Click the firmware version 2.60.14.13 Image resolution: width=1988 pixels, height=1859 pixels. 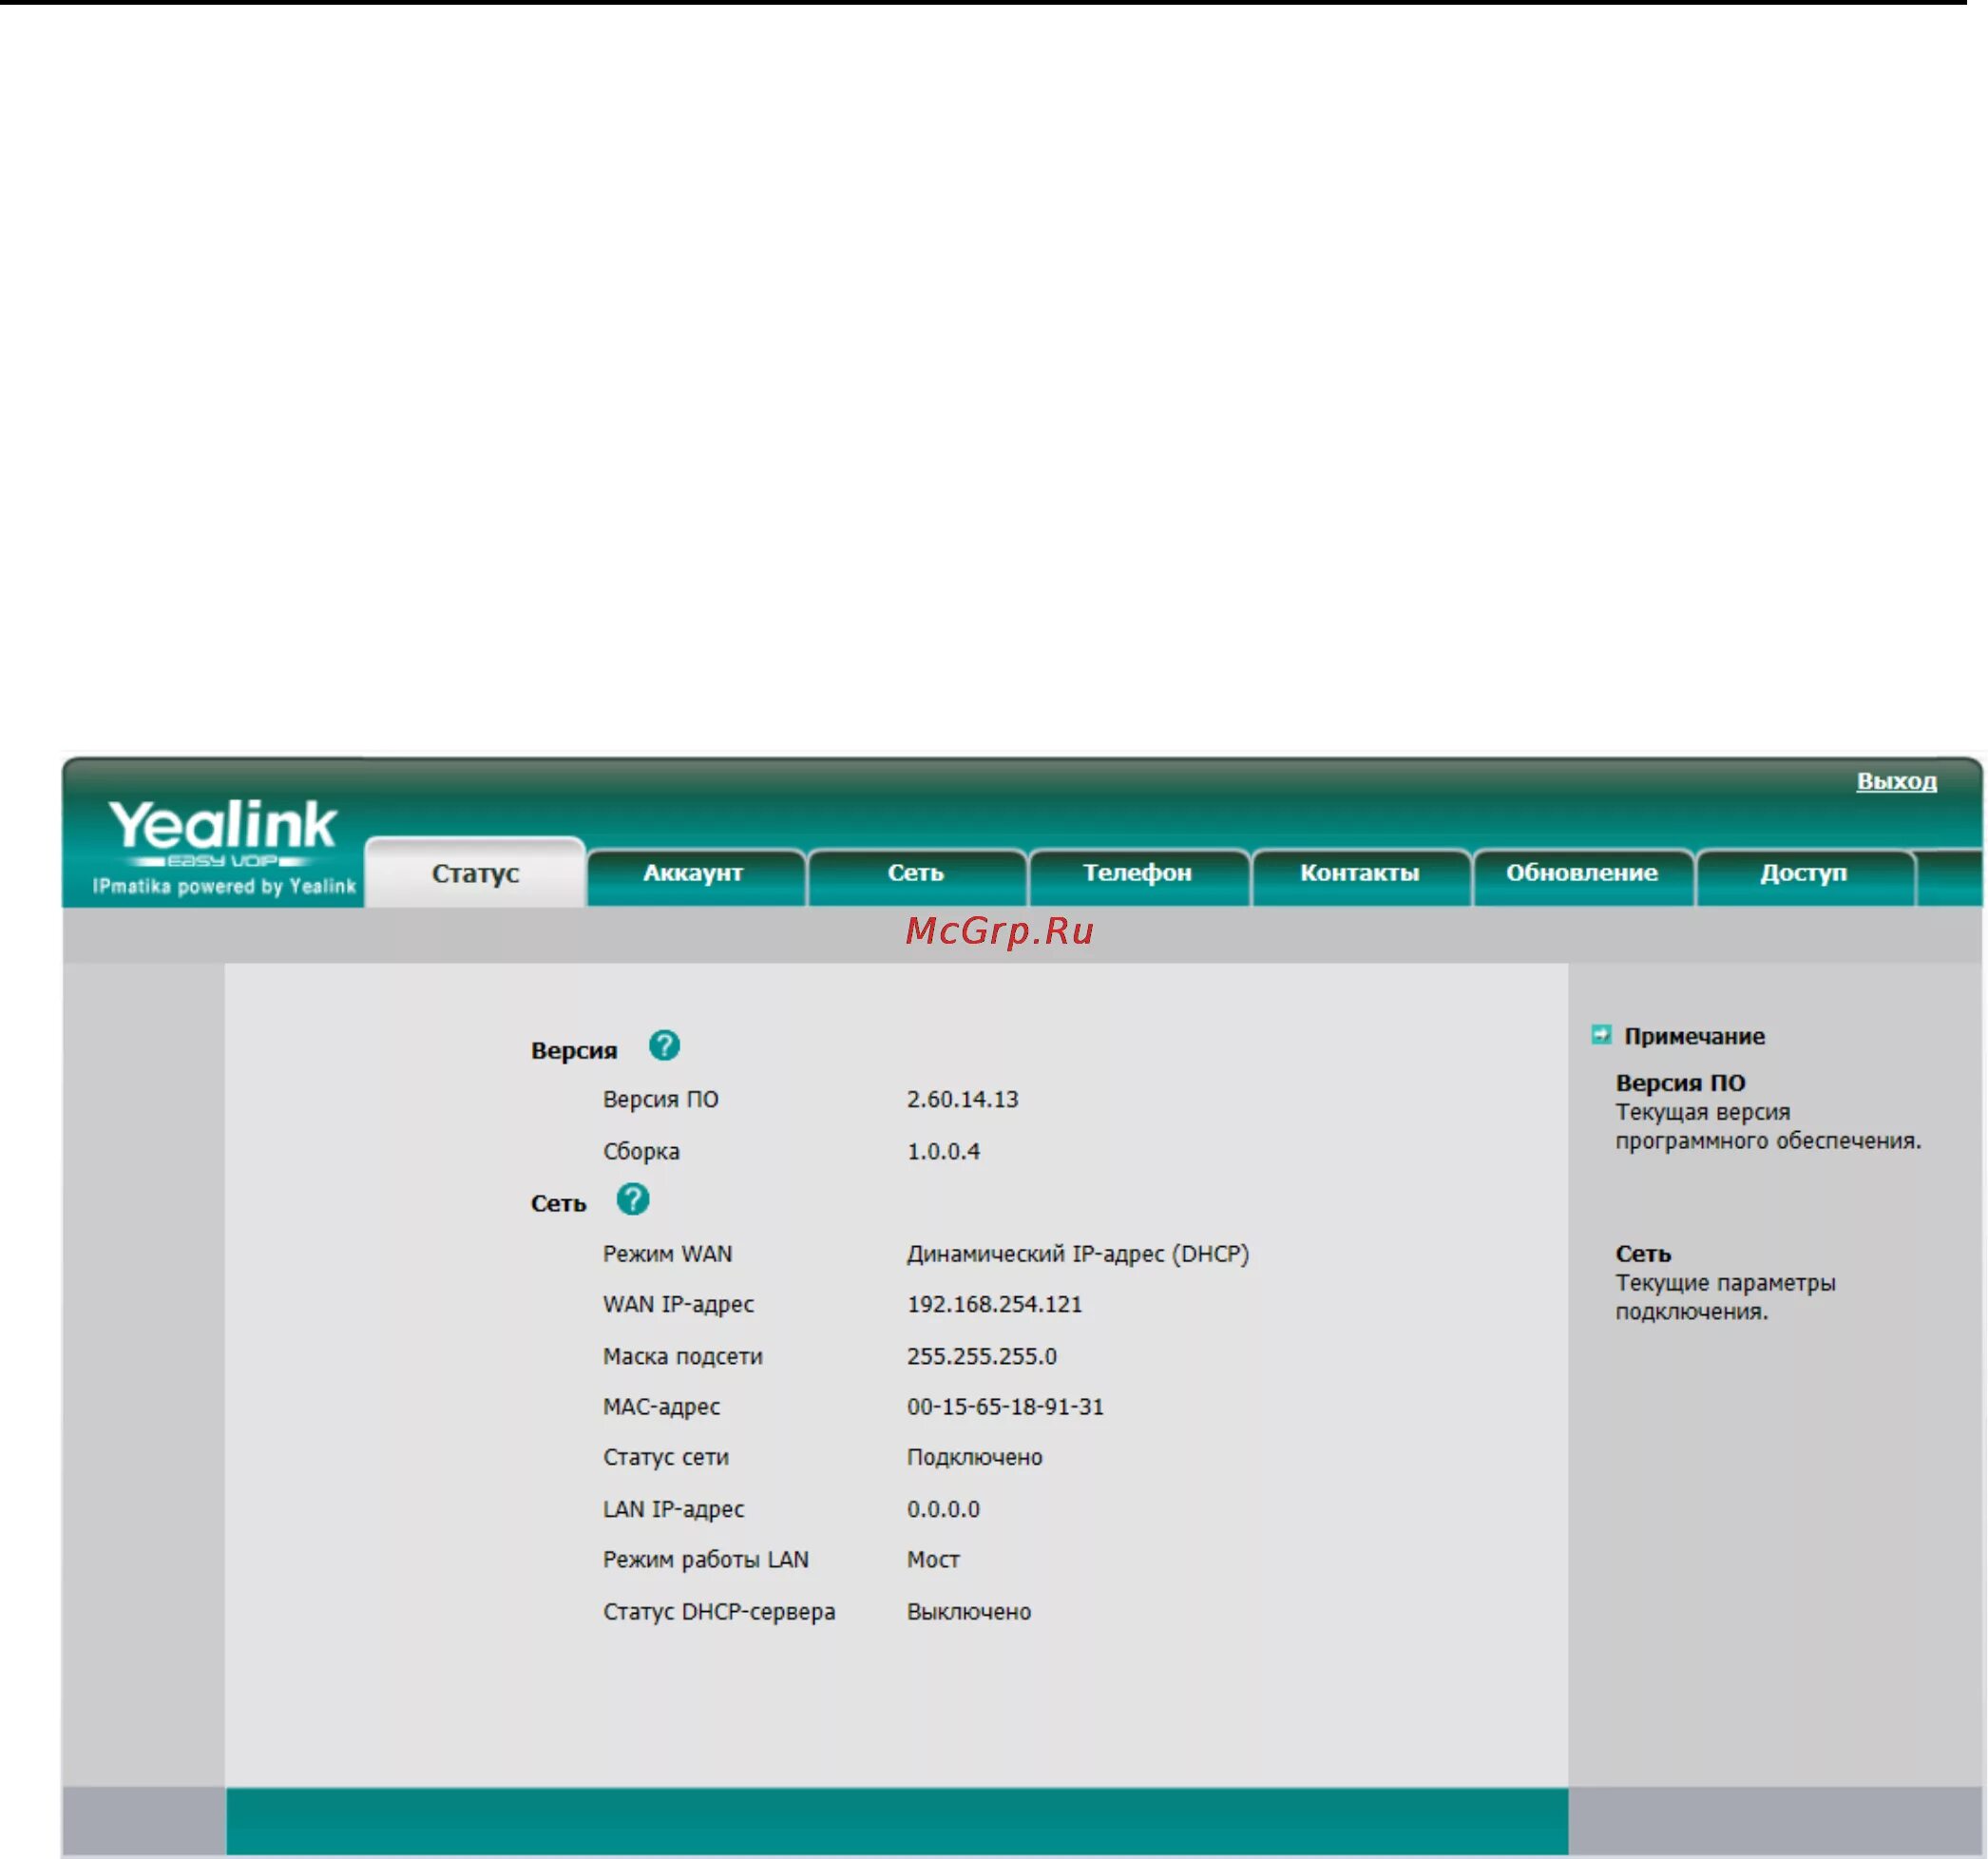coord(962,1099)
